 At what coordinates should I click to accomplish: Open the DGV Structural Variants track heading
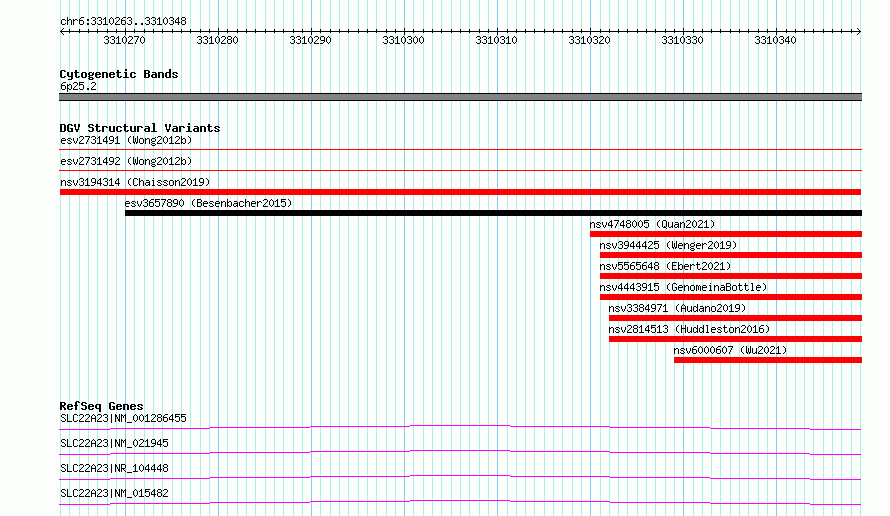click(x=140, y=128)
